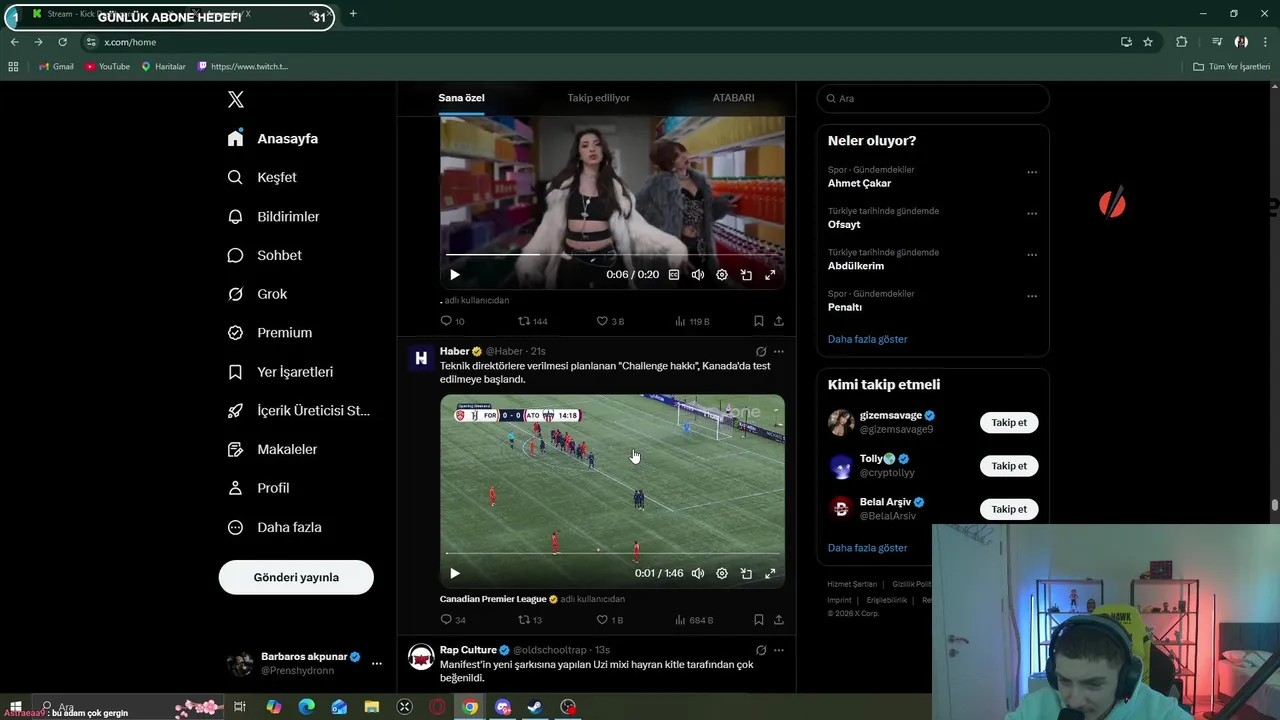
Task: Click the Makaleler icon
Action: coord(235,450)
